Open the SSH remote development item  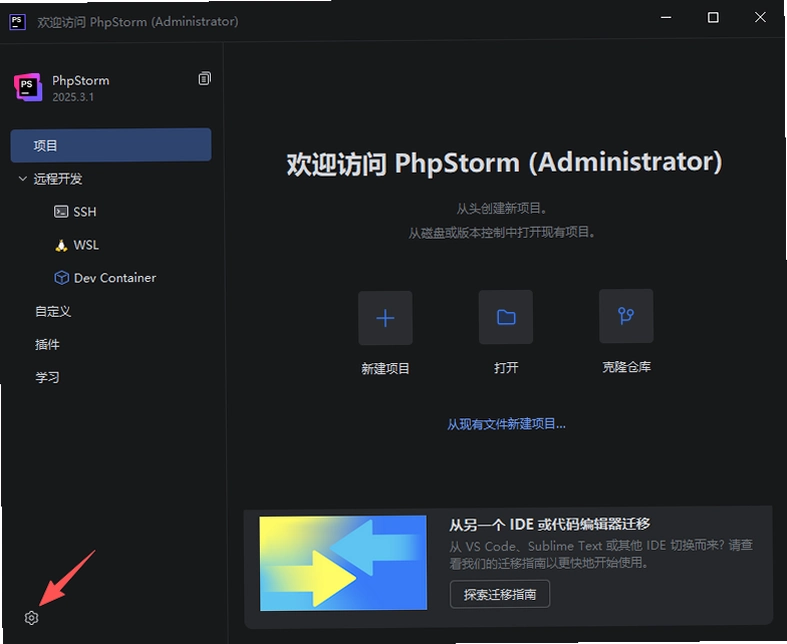(75, 212)
